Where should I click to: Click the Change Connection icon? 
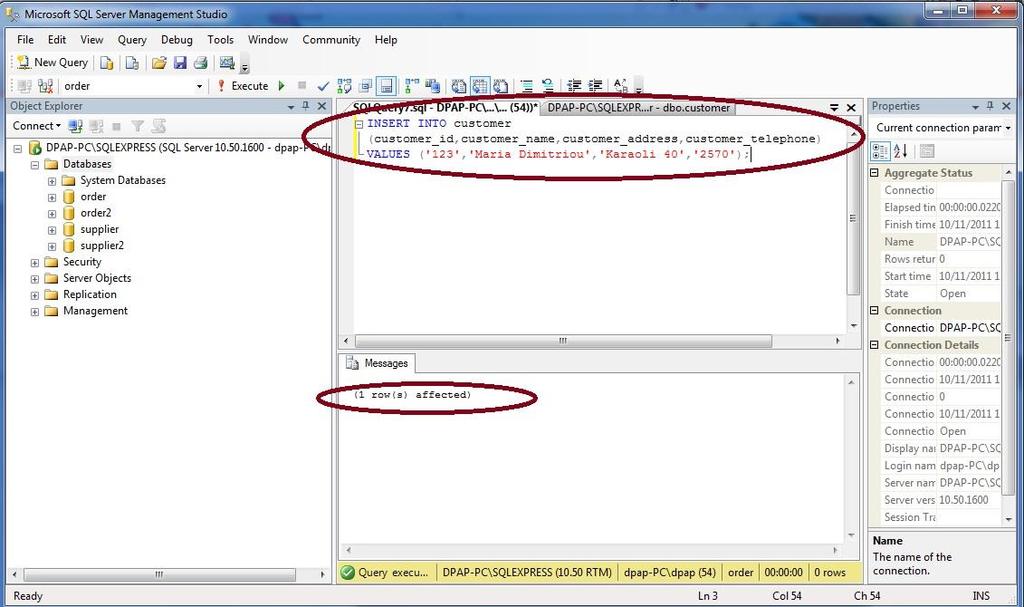(45, 86)
